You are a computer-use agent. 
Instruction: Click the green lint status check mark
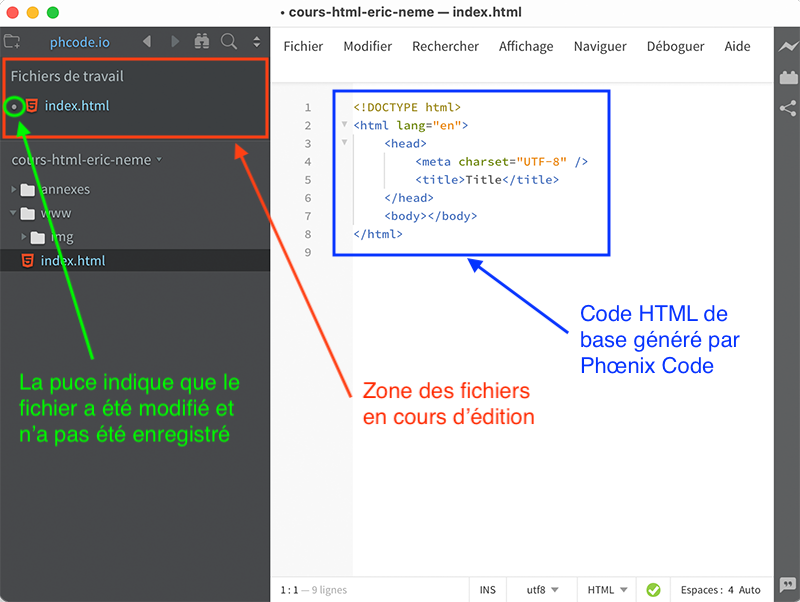pos(652,590)
